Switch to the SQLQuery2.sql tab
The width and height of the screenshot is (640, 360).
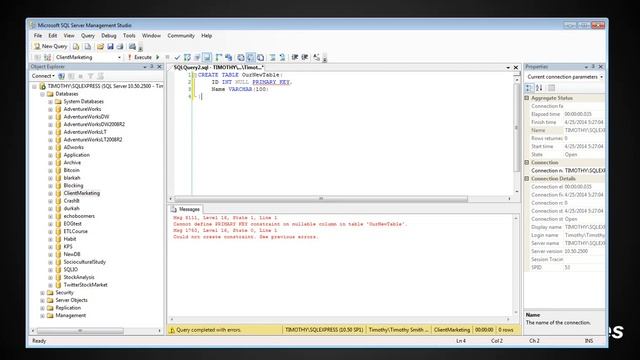(x=218, y=67)
